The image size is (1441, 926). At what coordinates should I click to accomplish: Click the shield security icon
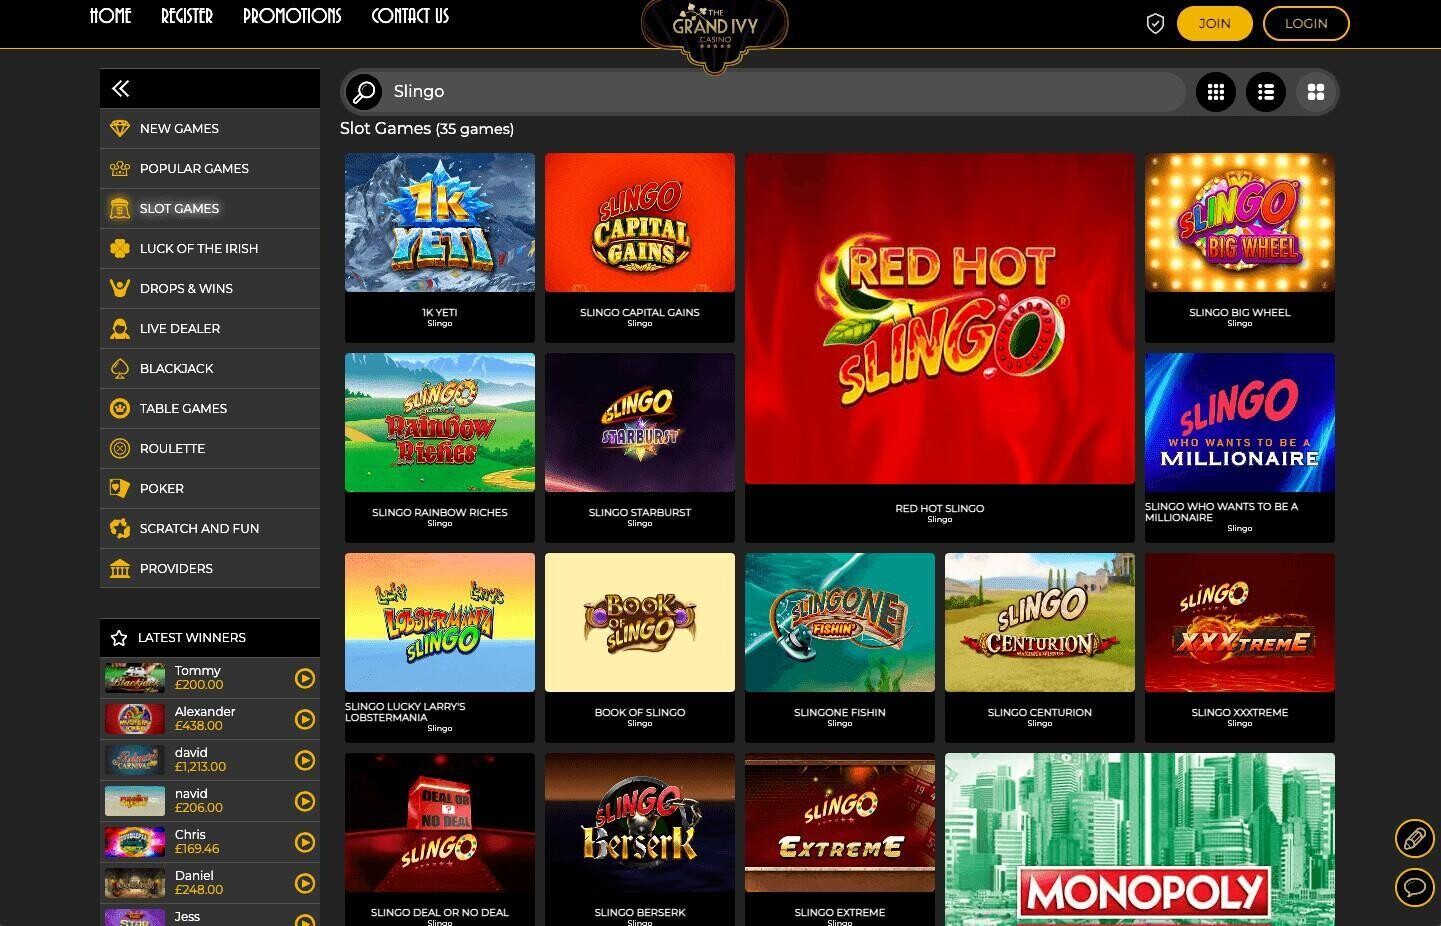pos(1155,24)
